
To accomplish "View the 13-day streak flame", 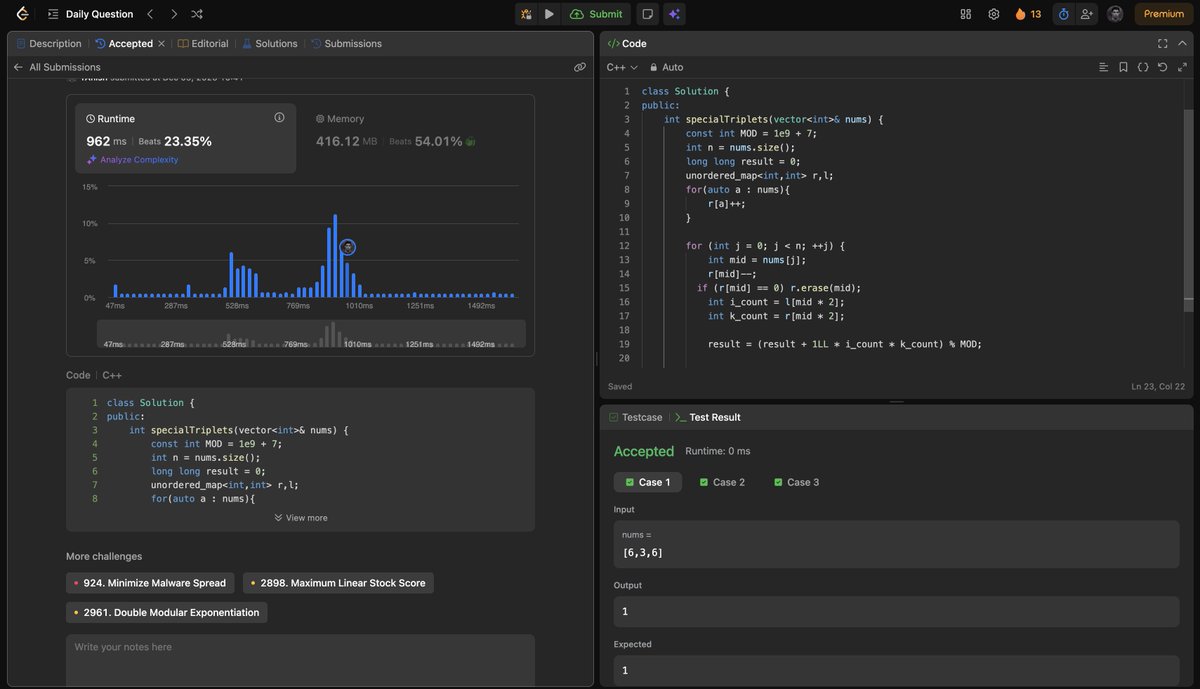I will (x=1027, y=14).
